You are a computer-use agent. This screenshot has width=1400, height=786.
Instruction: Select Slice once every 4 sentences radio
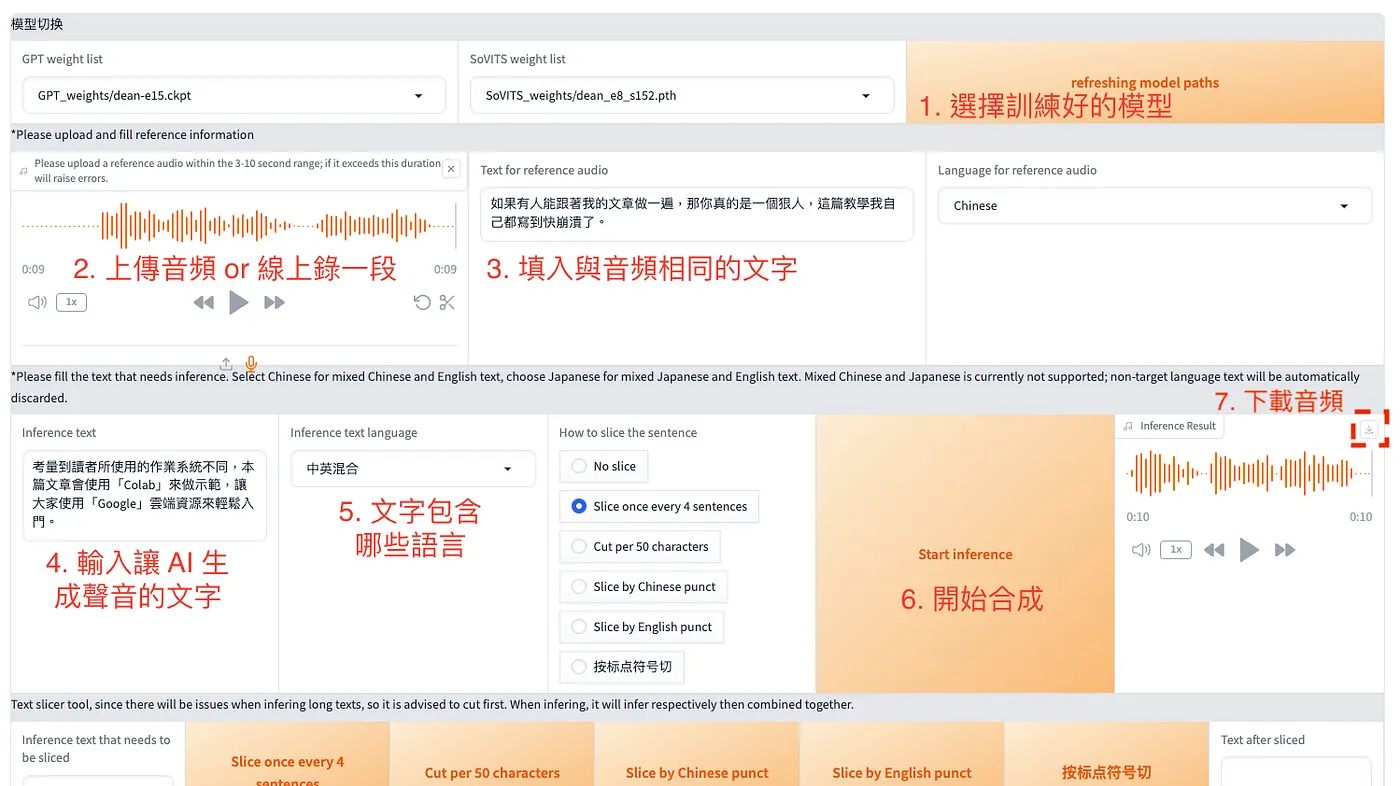point(659,506)
